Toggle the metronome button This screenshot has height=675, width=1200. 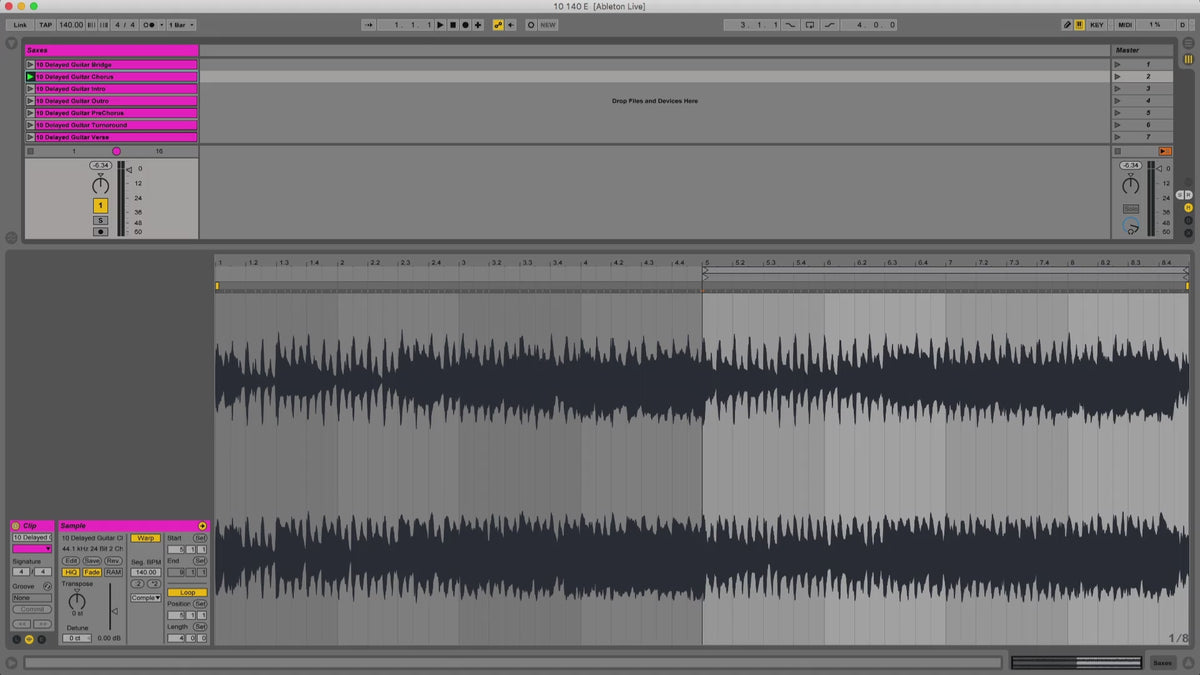pos(150,25)
